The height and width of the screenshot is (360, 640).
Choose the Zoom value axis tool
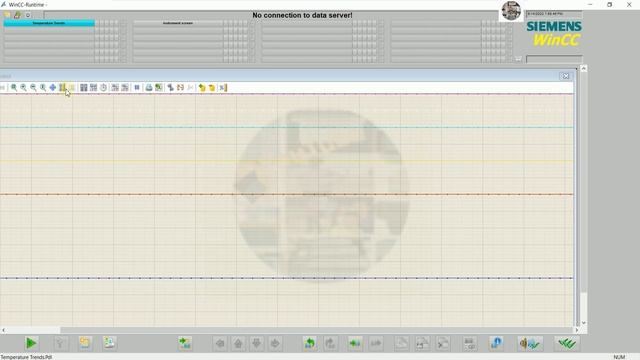(x=43, y=87)
